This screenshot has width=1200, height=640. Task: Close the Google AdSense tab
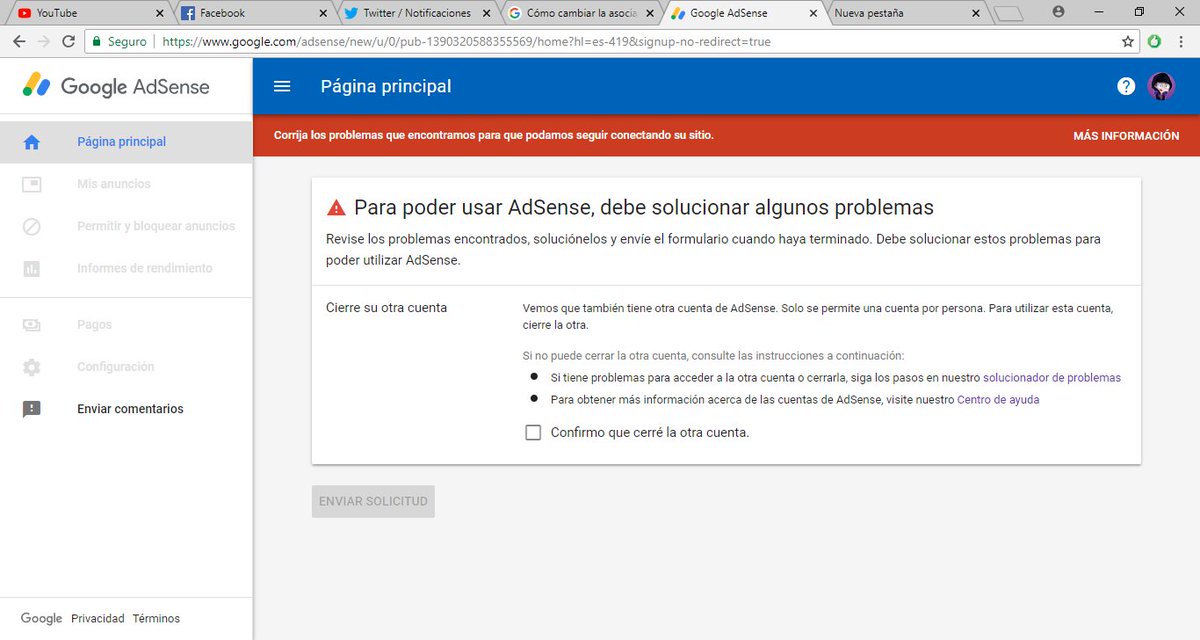tap(811, 14)
